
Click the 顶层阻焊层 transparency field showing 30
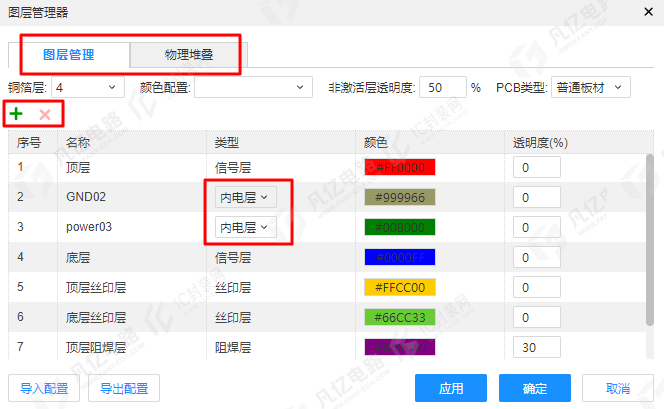click(537, 348)
